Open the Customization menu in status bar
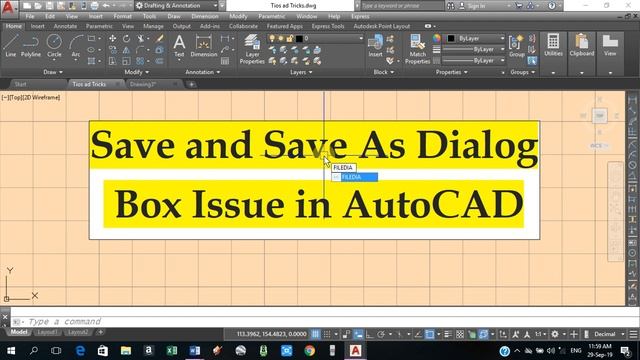 pyautogui.click(x=633, y=334)
